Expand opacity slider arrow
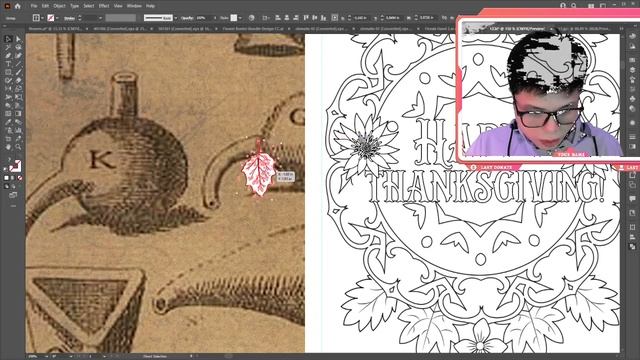640x360 pixels. pyautogui.click(x=215, y=18)
